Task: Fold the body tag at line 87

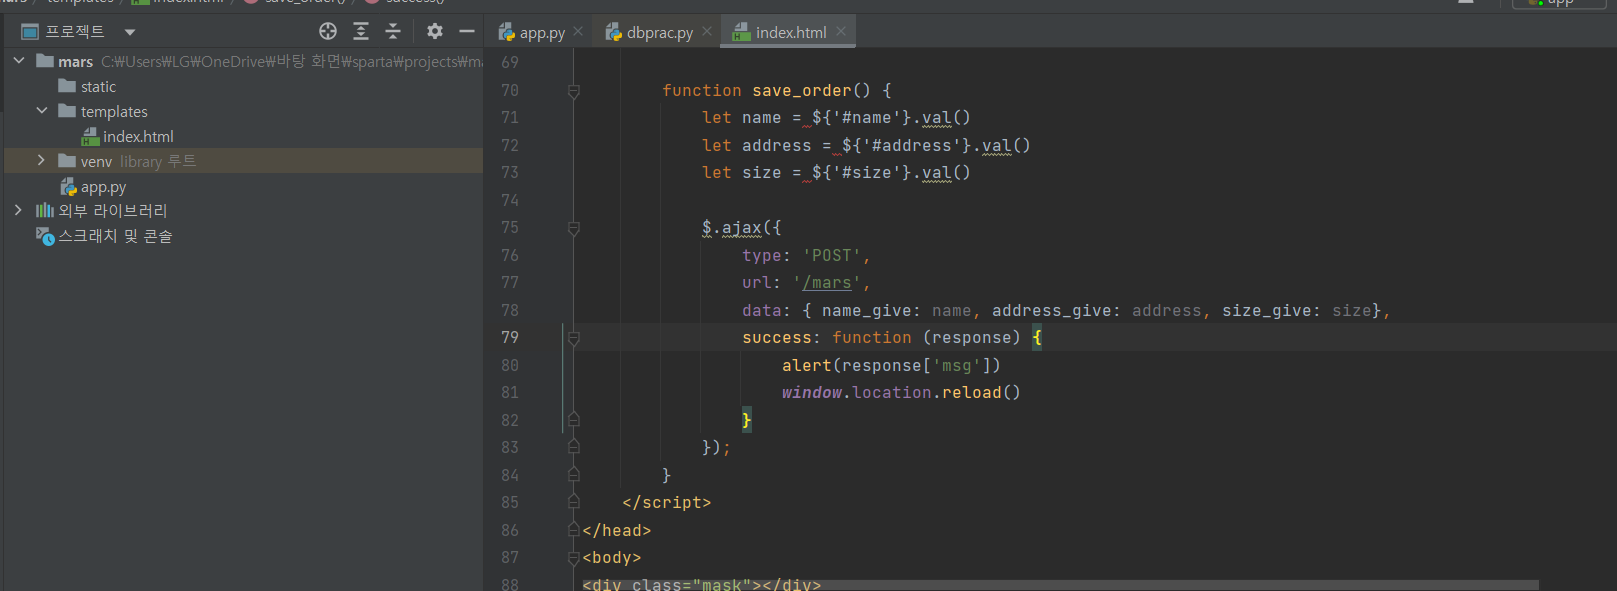Action: click(574, 558)
